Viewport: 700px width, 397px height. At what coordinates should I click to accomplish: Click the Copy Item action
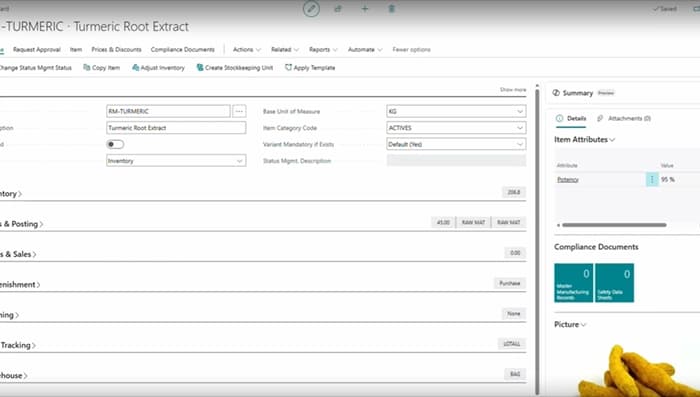coord(102,67)
